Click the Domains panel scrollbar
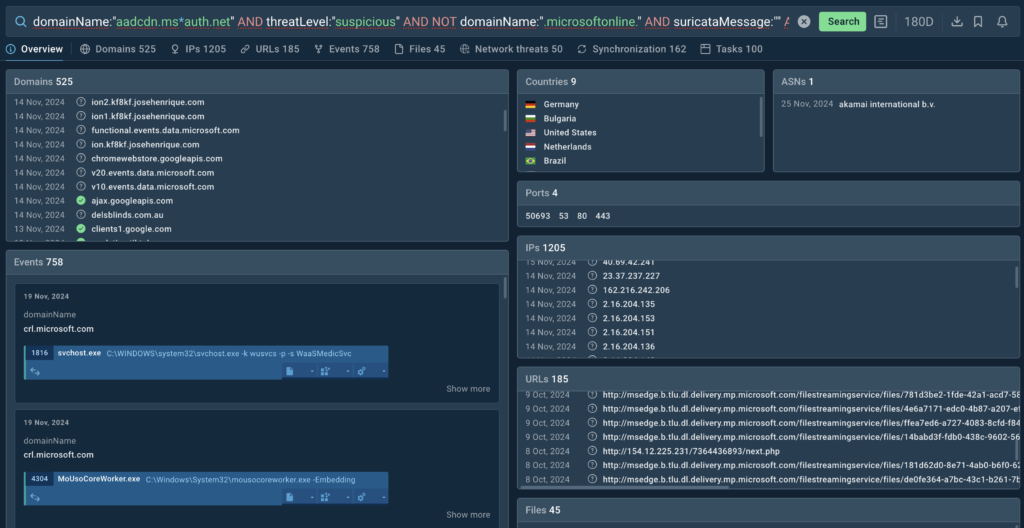 point(505,120)
